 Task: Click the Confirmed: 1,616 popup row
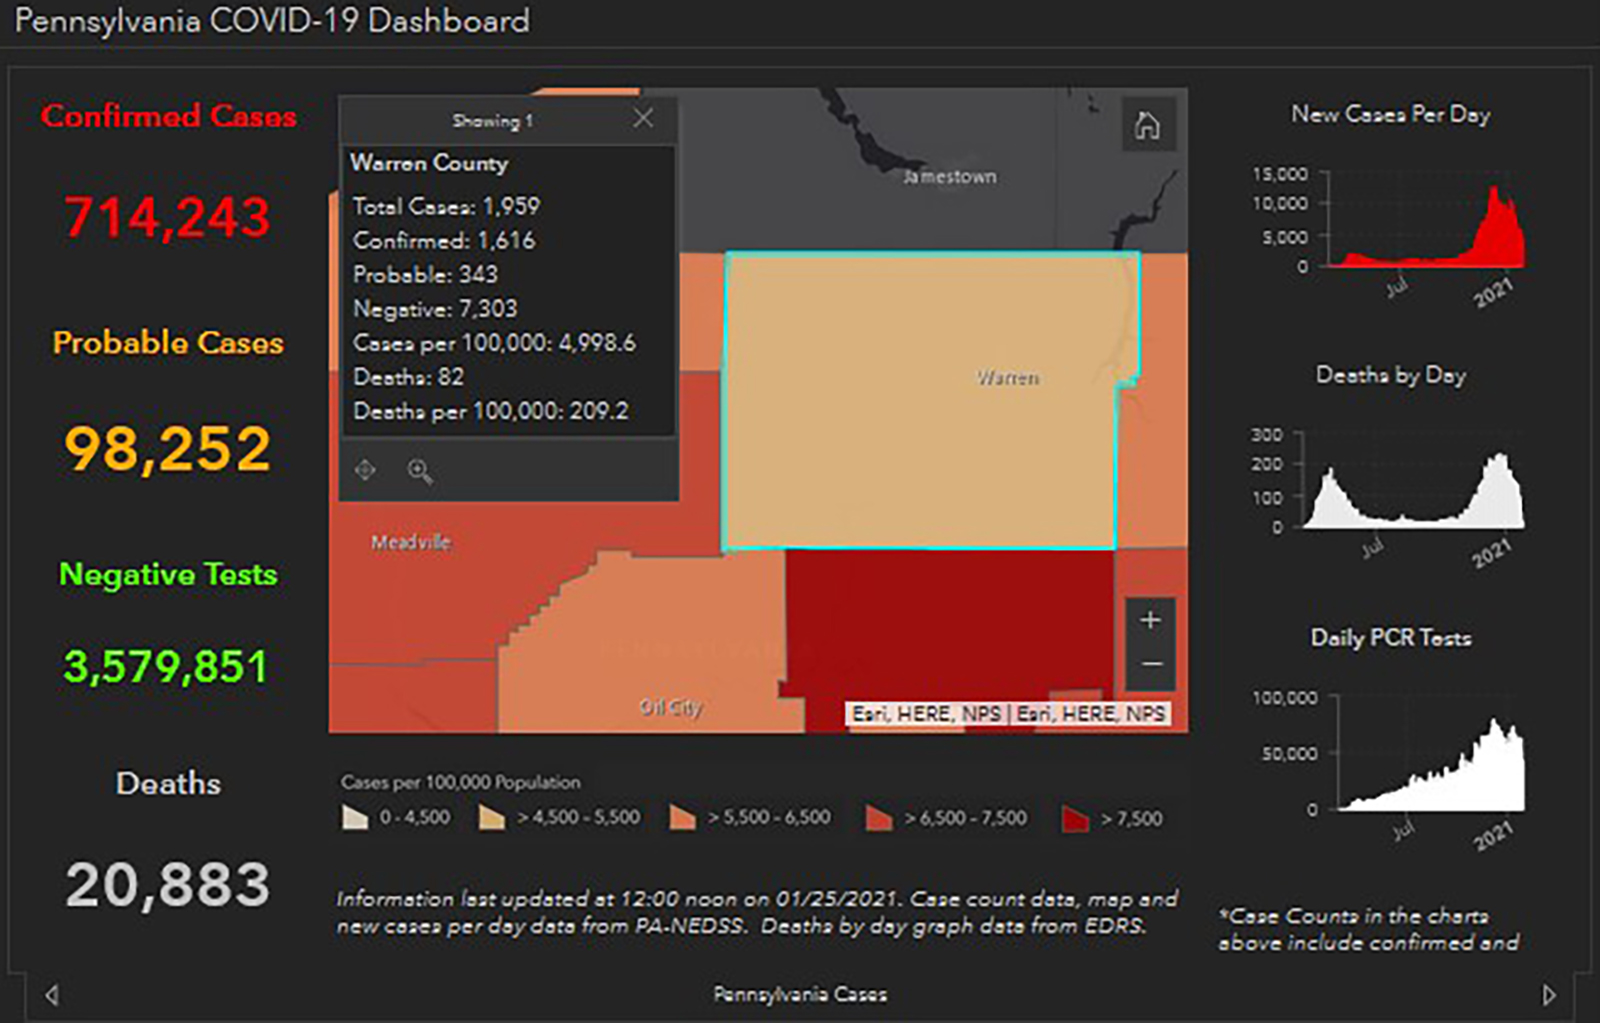[x=444, y=240]
